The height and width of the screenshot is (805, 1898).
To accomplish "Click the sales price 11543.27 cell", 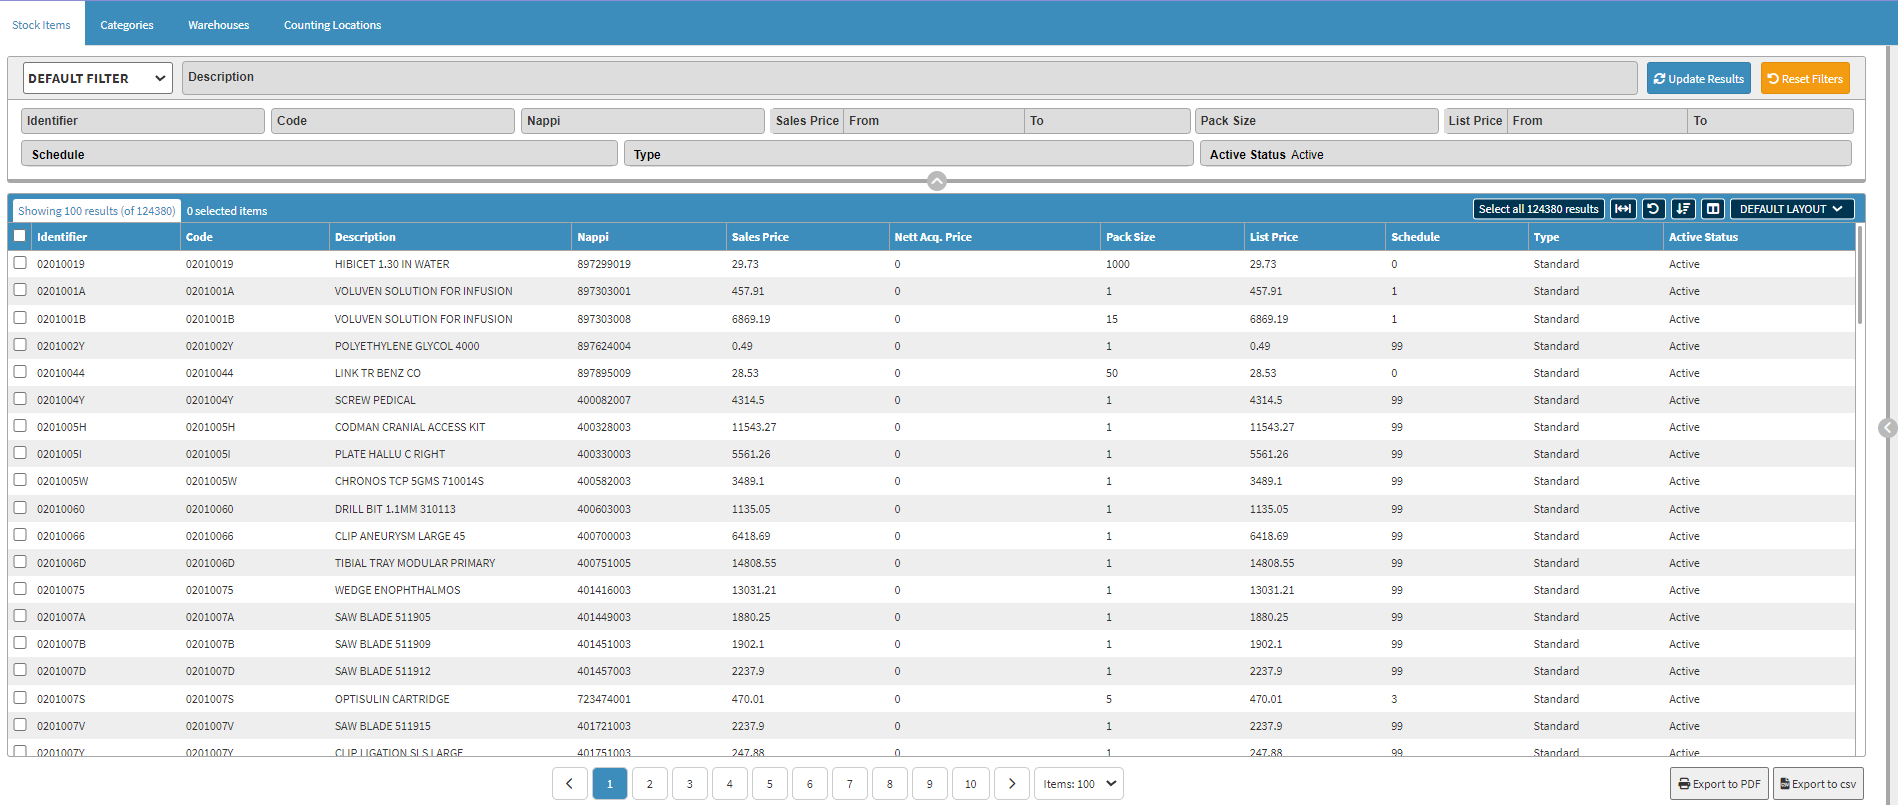I will click(x=754, y=427).
